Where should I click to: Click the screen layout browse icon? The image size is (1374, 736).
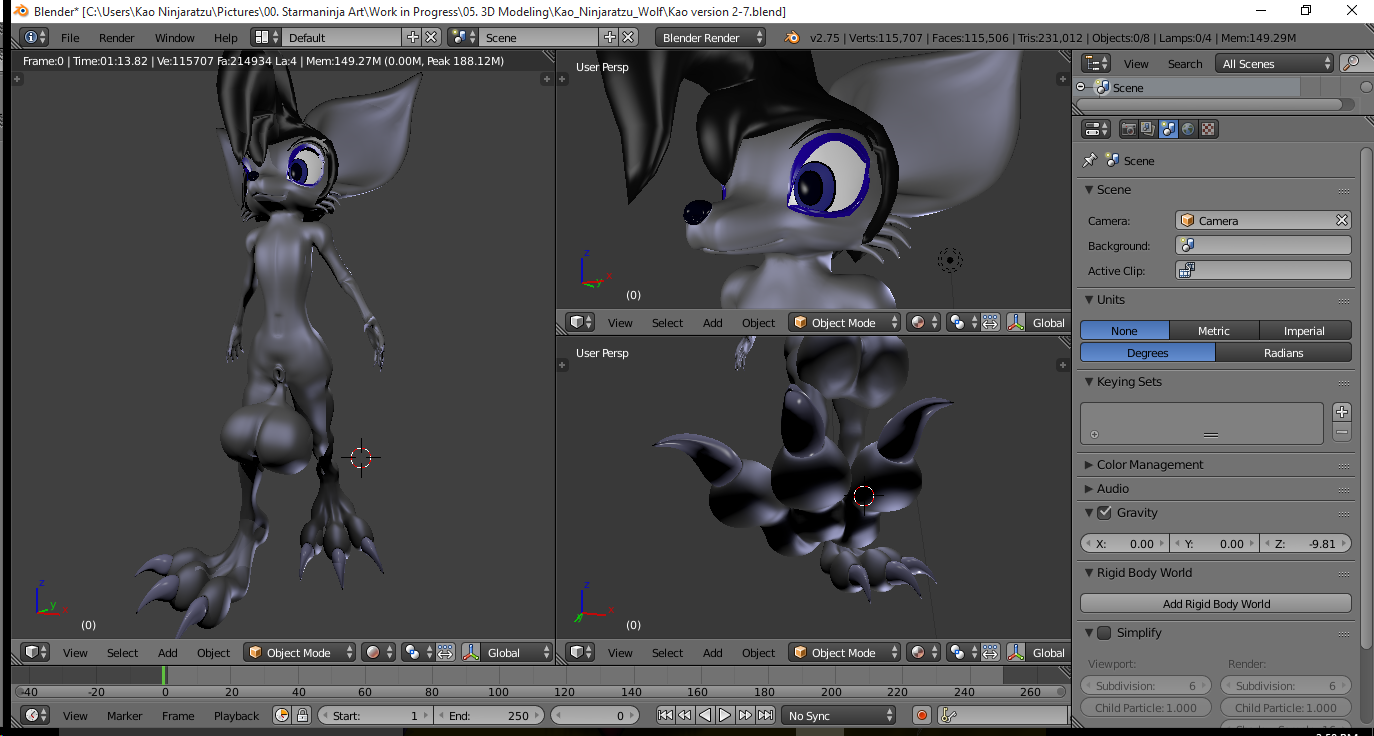point(266,37)
